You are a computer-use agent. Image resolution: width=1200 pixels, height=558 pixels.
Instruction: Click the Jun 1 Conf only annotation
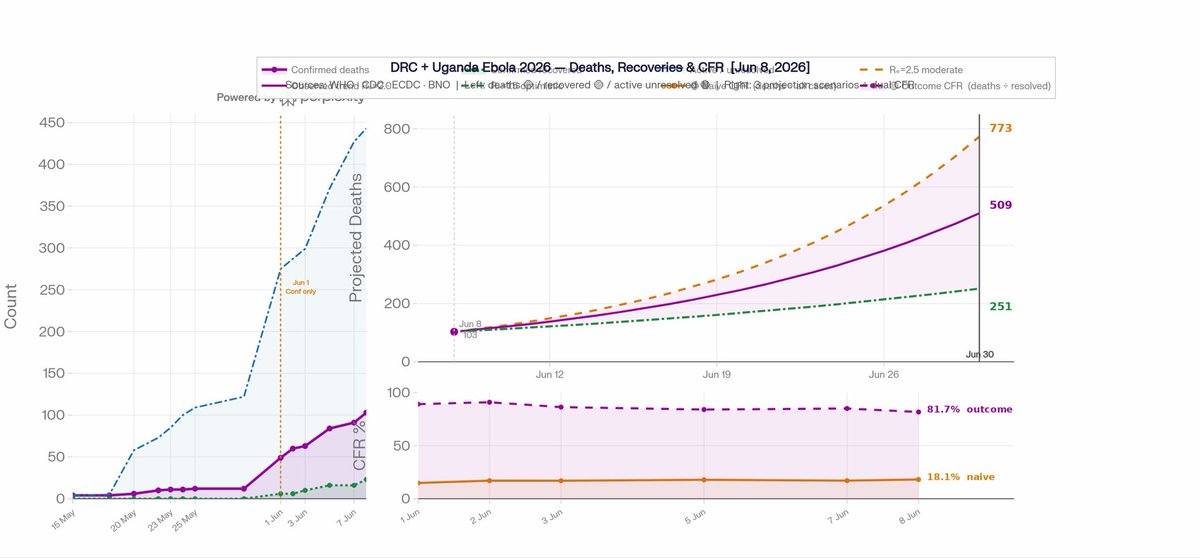(301, 287)
